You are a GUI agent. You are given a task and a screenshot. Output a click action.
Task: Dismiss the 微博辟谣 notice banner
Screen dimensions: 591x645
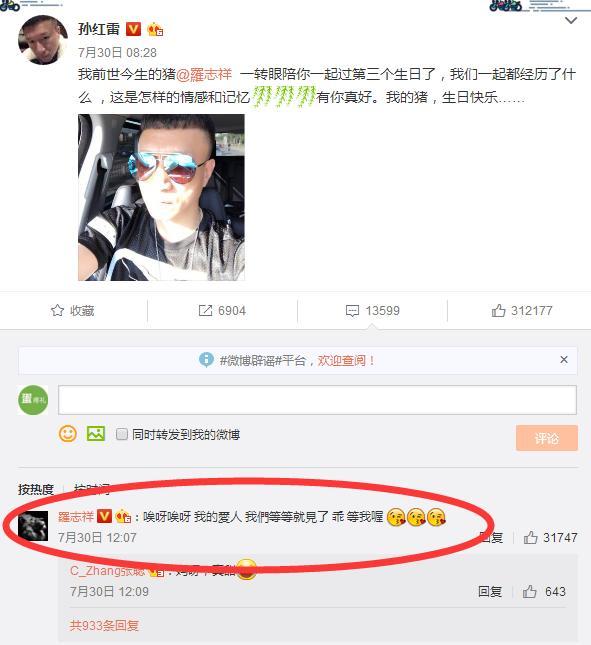[564, 360]
